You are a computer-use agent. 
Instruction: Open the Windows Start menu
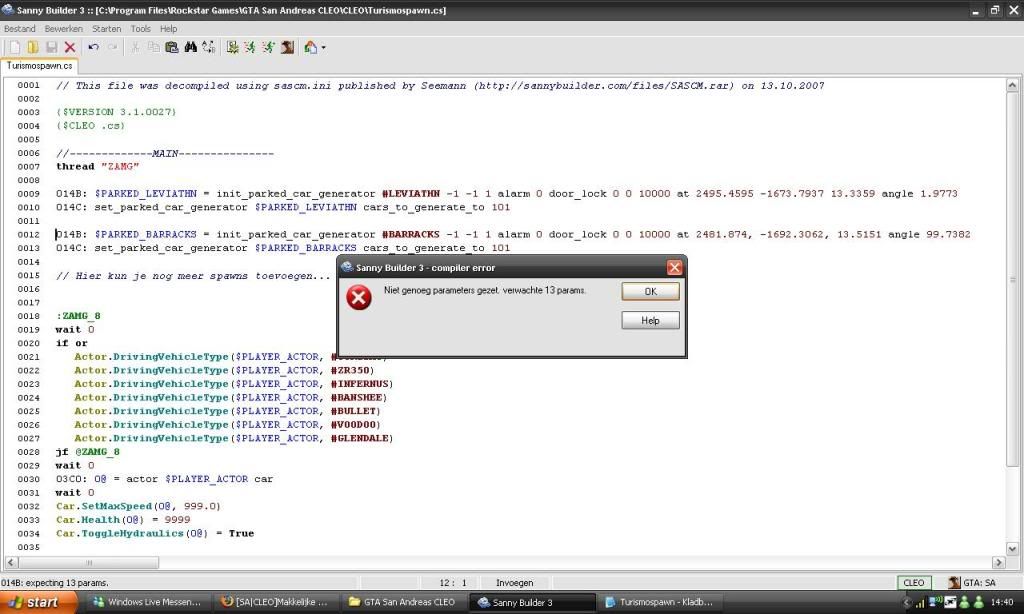point(38,602)
